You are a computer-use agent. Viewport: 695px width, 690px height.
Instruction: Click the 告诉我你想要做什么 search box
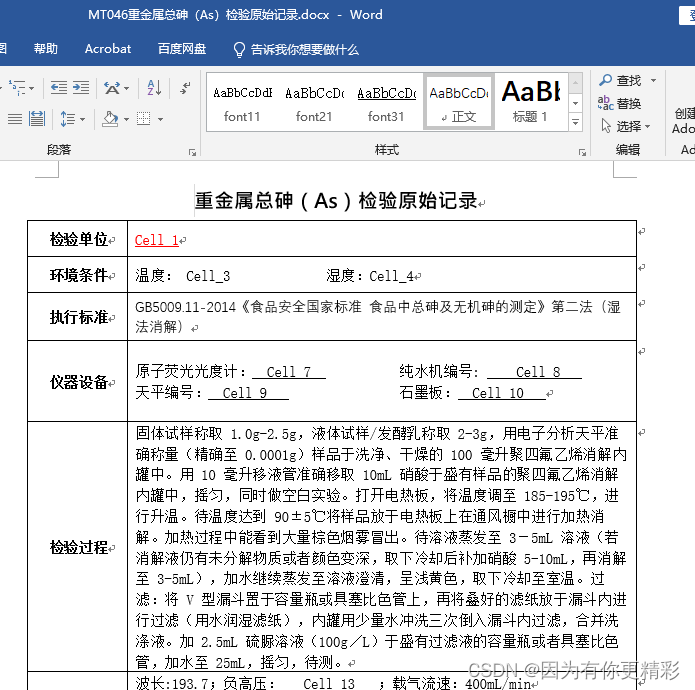point(305,50)
